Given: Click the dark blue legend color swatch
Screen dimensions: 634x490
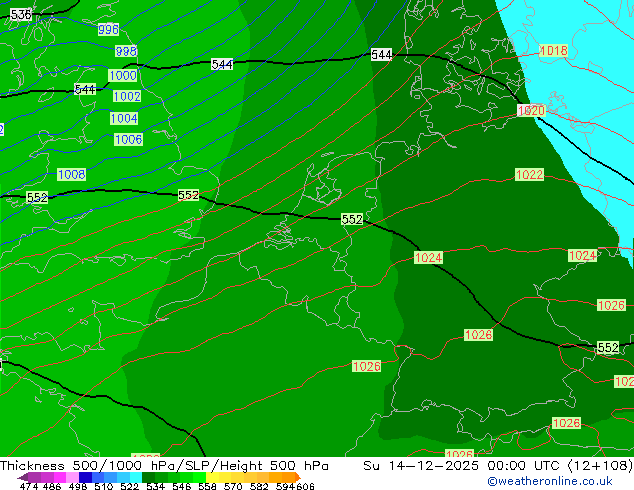Looking at the screenshot, I should (x=85, y=477).
